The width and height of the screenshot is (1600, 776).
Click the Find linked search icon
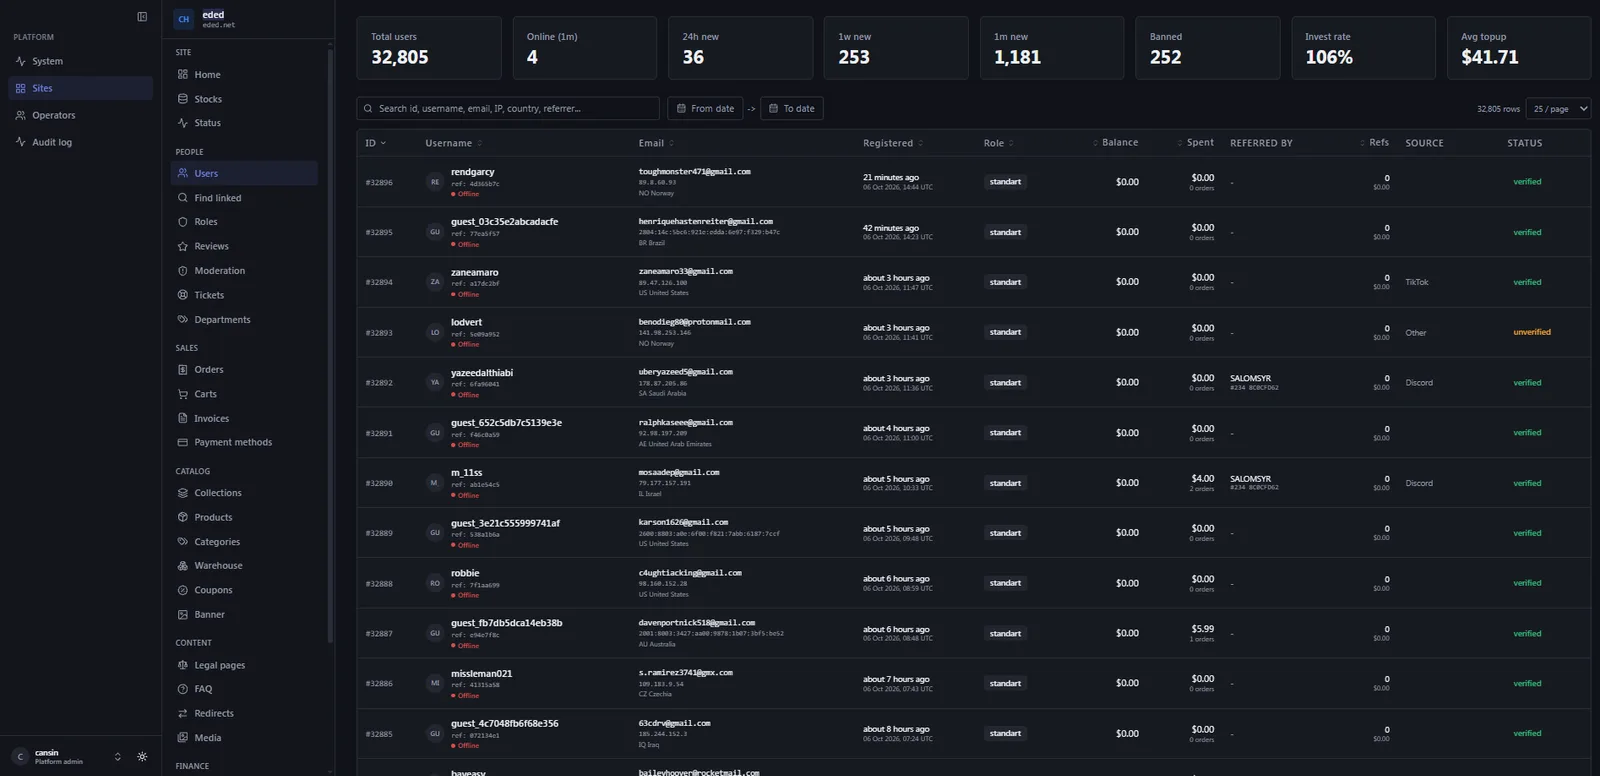point(183,198)
